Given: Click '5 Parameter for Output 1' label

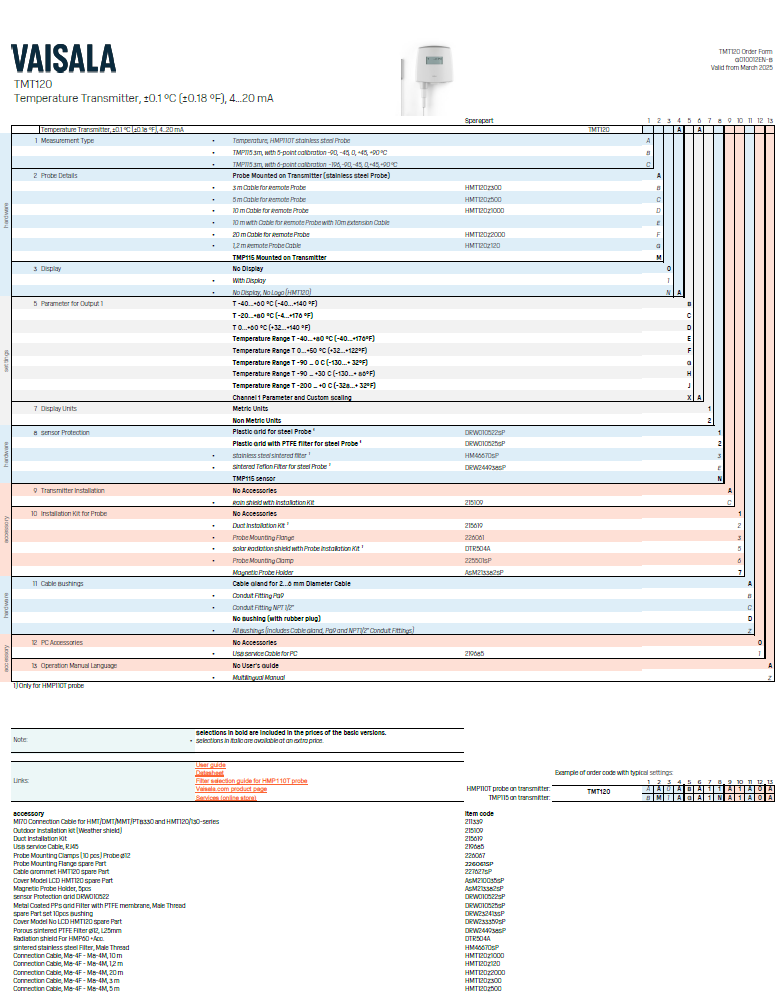Looking at the screenshot, I should [68, 303].
